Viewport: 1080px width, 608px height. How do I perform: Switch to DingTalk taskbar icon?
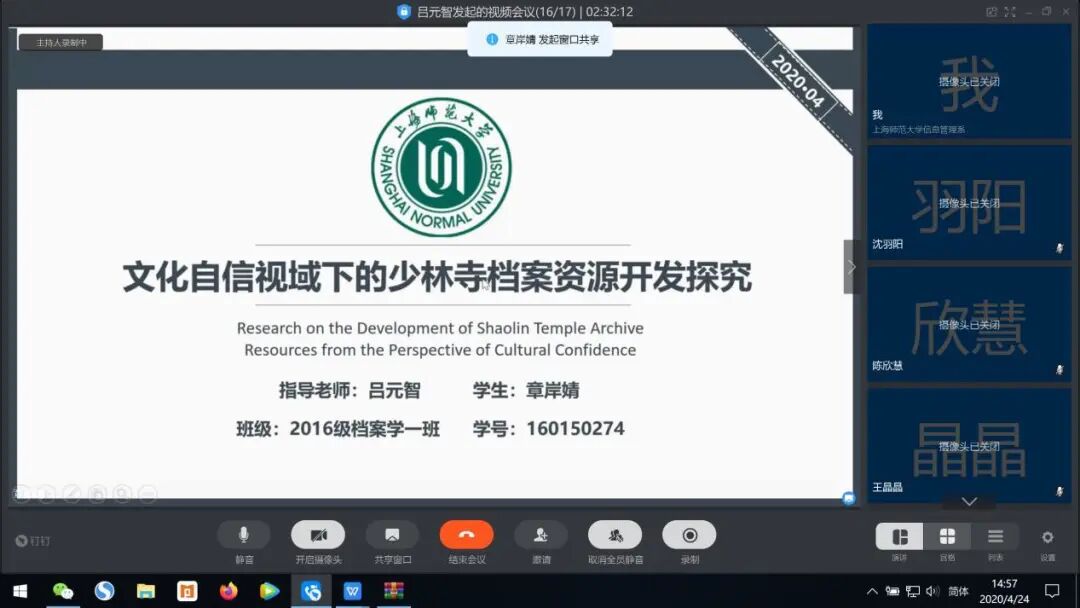311,591
